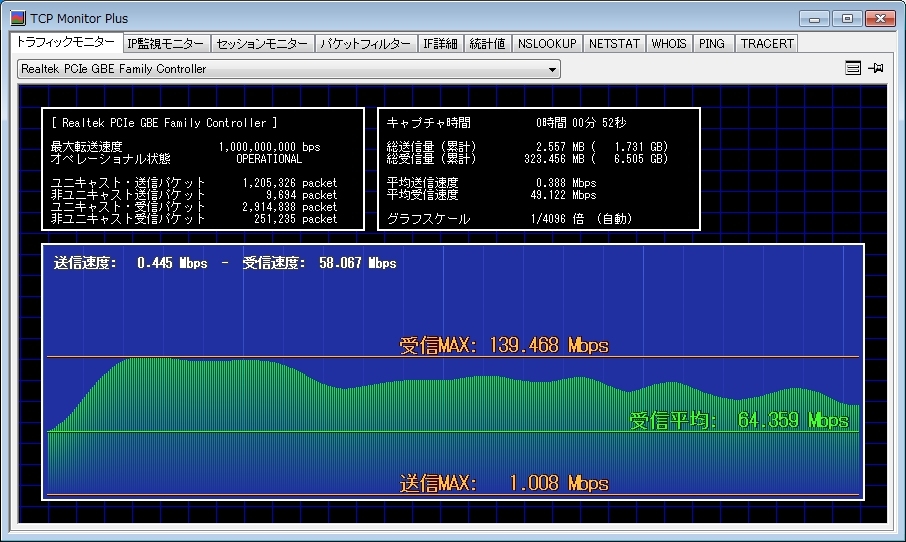The height and width of the screenshot is (542, 906).
Task: Open the セッションモニター tab
Action: 262,44
